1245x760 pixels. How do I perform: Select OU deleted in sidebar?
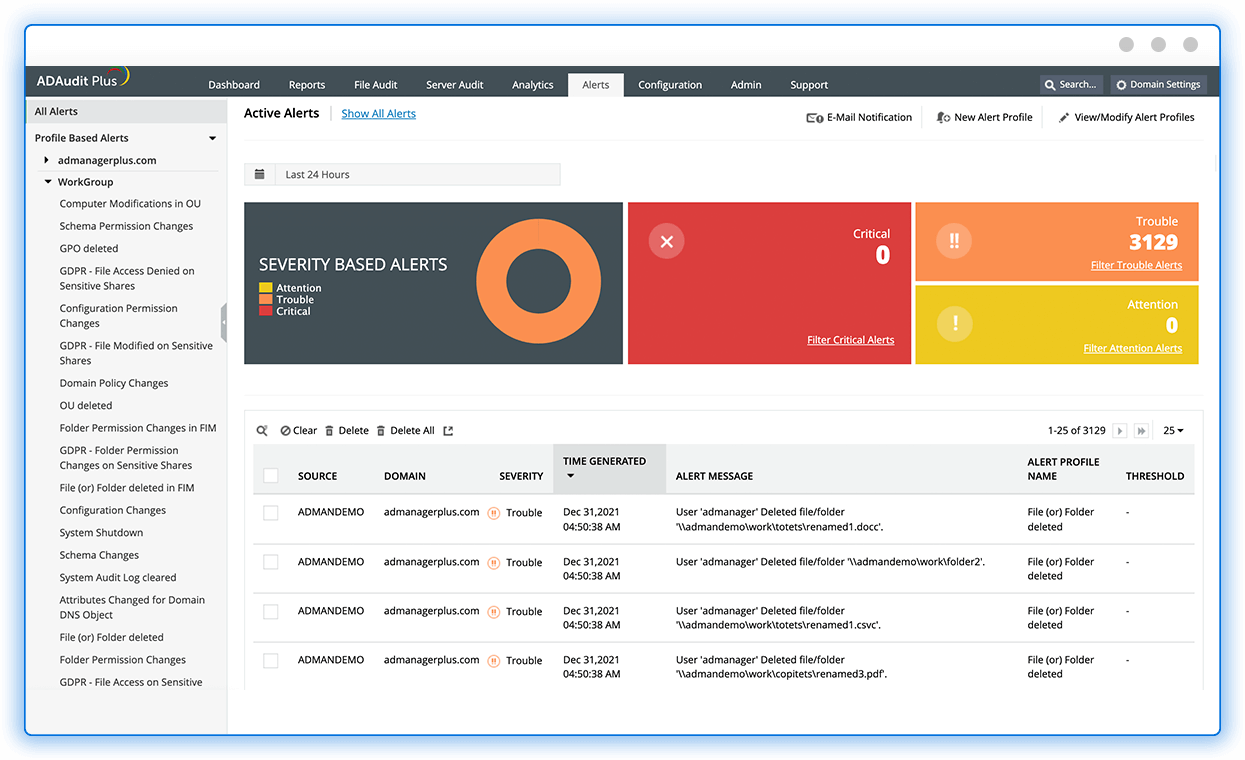tap(86, 406)
